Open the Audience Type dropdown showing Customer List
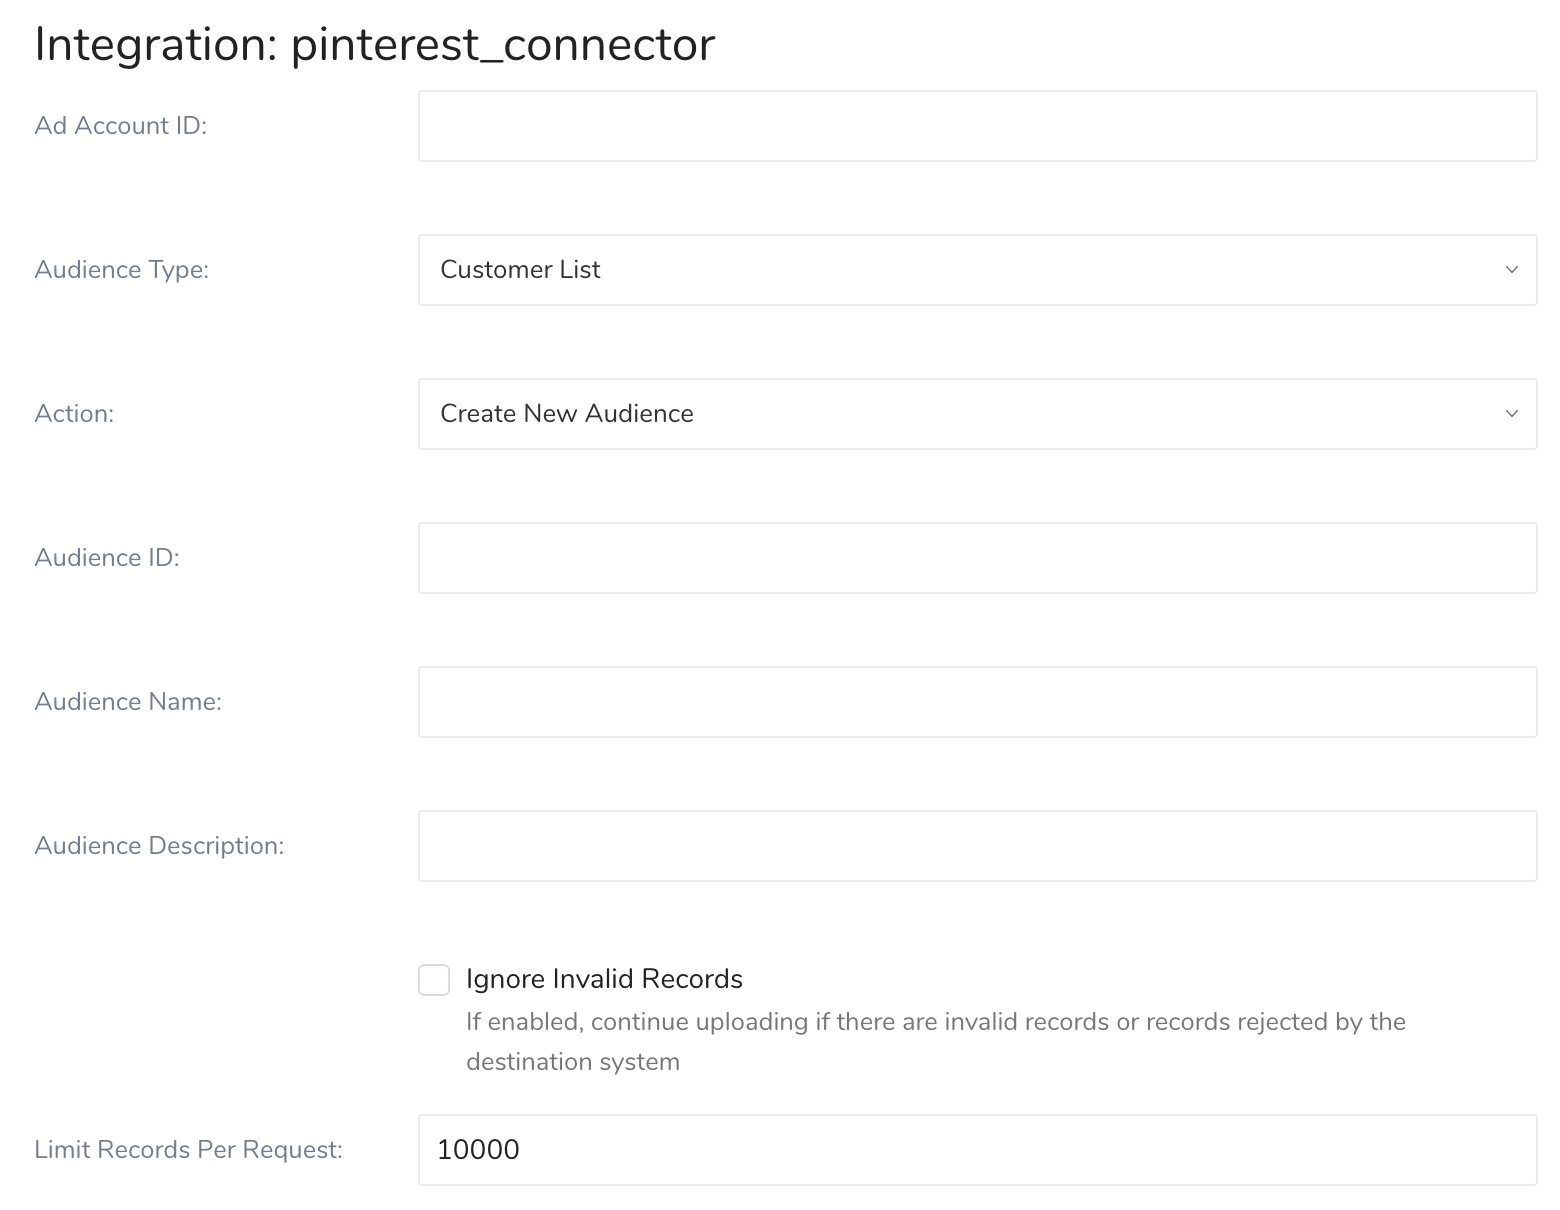 coord(960,270)
